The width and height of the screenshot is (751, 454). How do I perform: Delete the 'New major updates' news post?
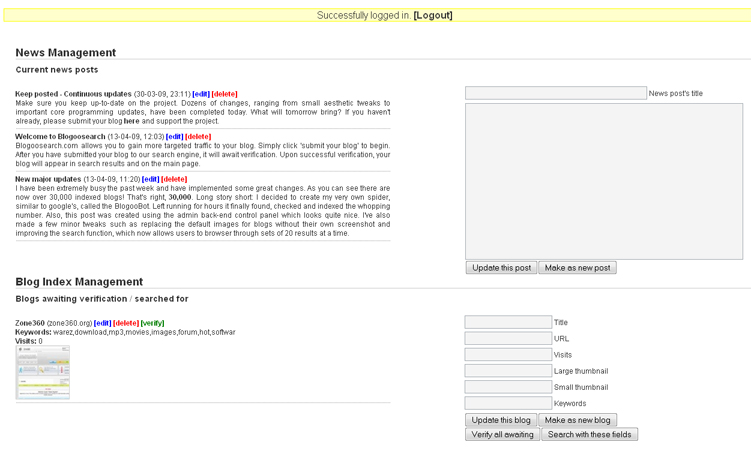click(174, 180)
